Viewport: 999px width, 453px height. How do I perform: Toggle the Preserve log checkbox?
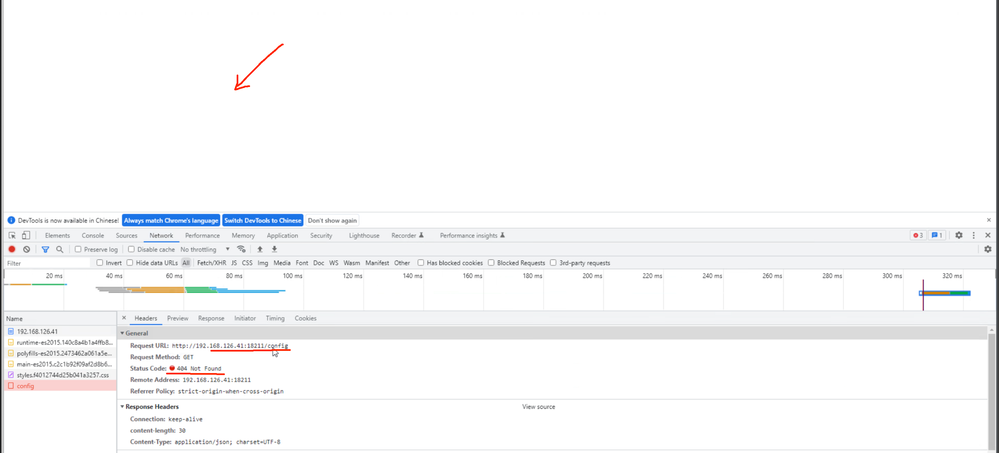[x=78, y=249]
